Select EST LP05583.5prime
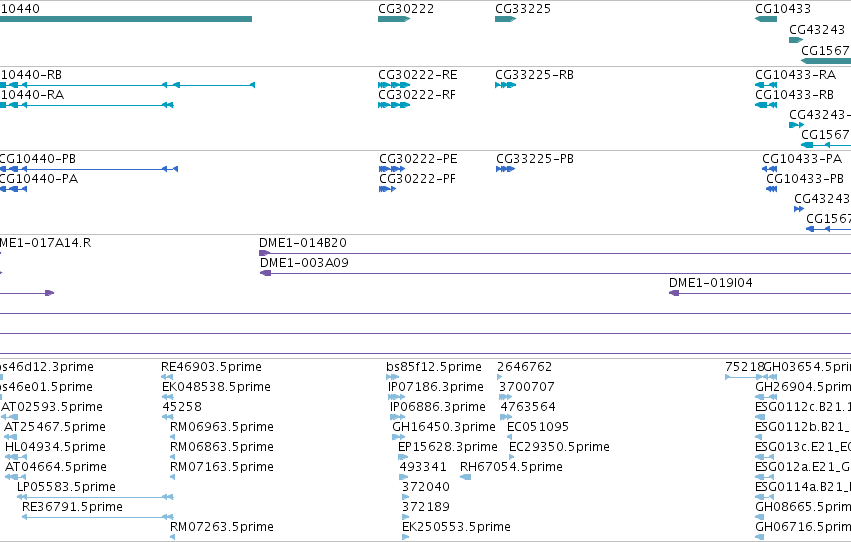 point(66,488)
